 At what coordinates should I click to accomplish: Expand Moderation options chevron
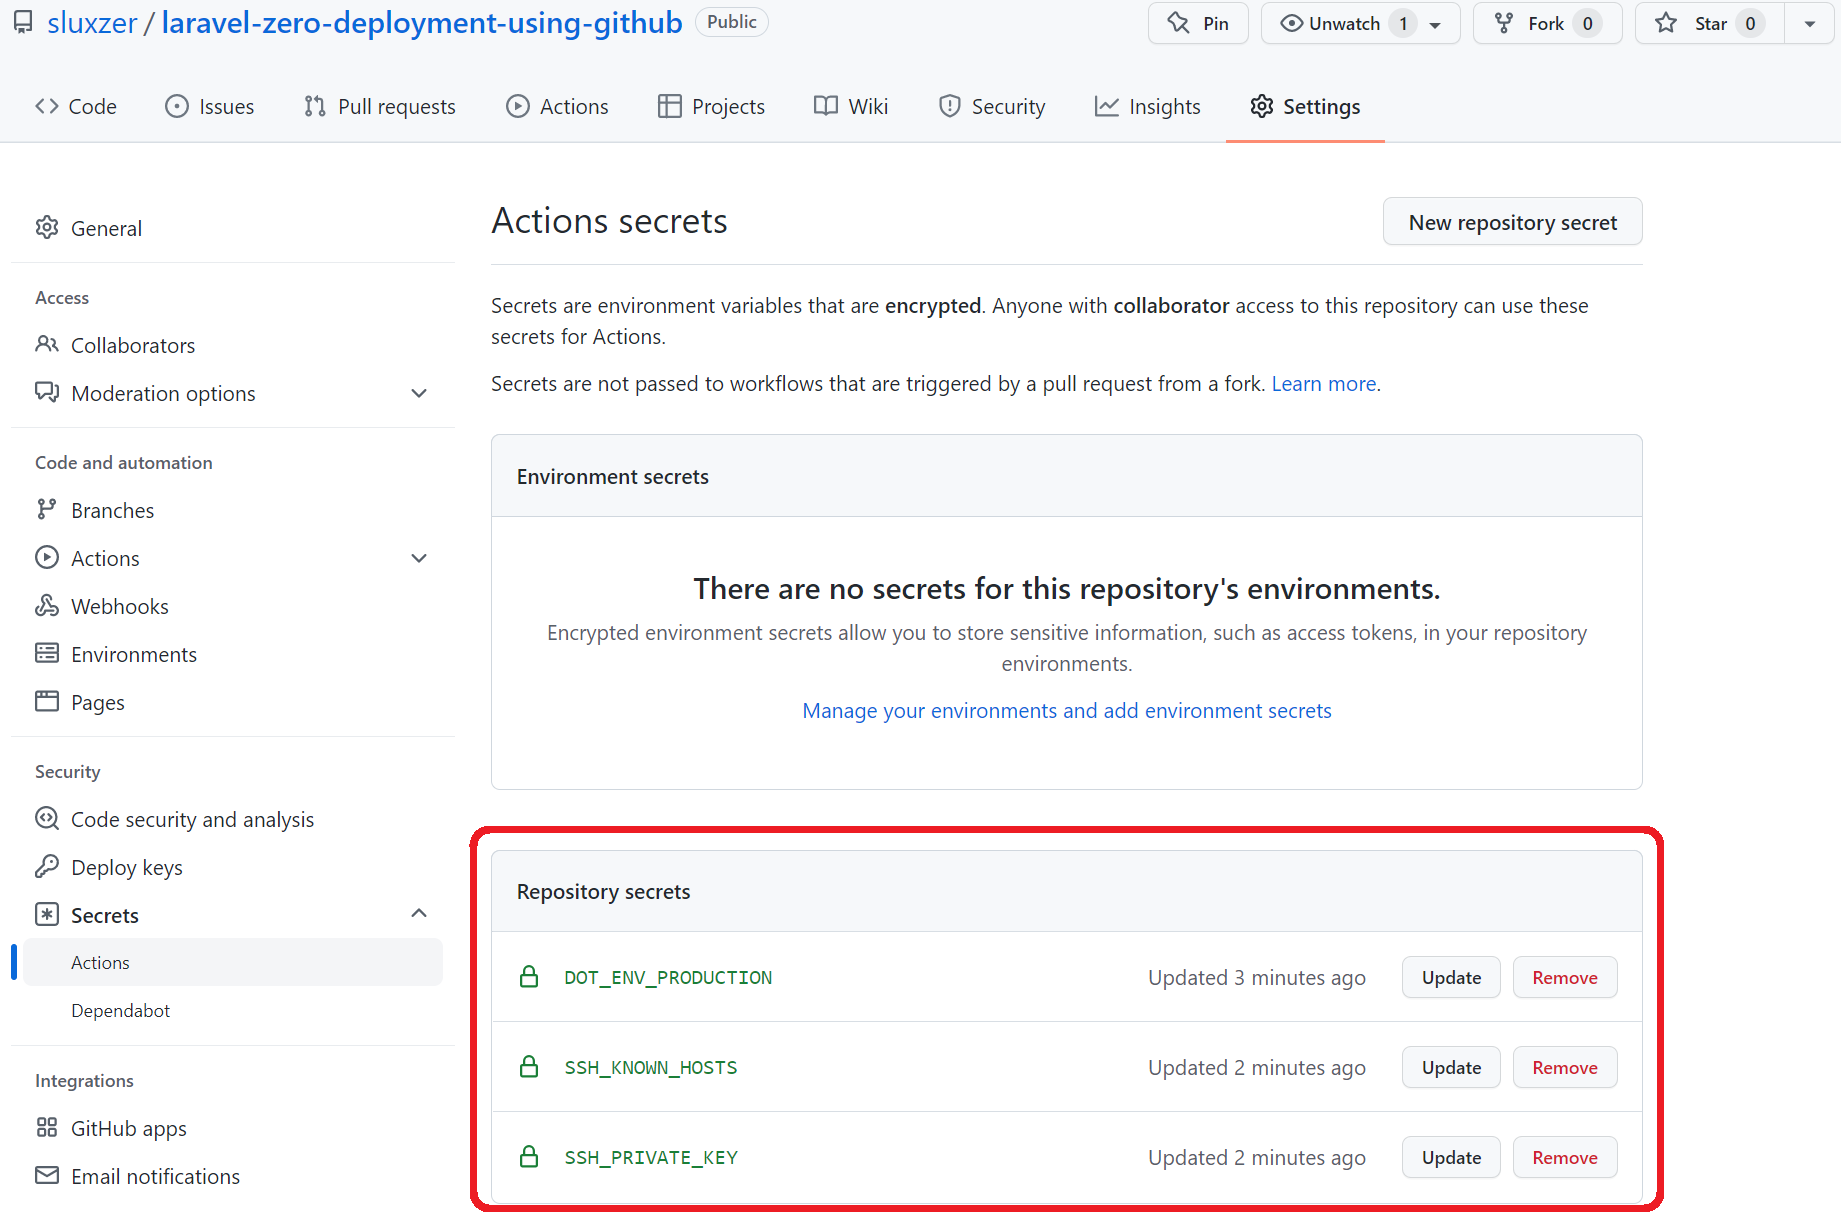[419, 393]
